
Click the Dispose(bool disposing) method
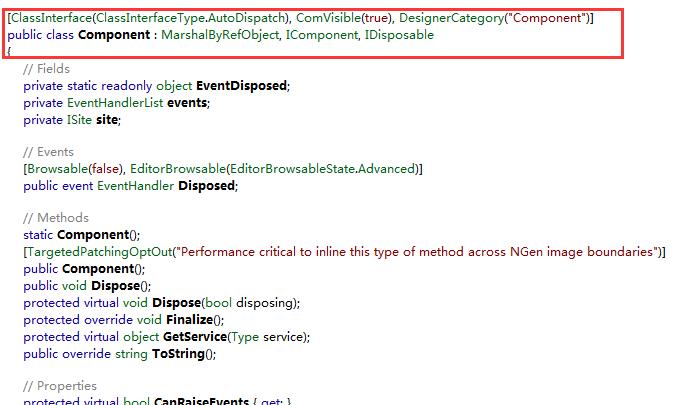click(180, 302)
